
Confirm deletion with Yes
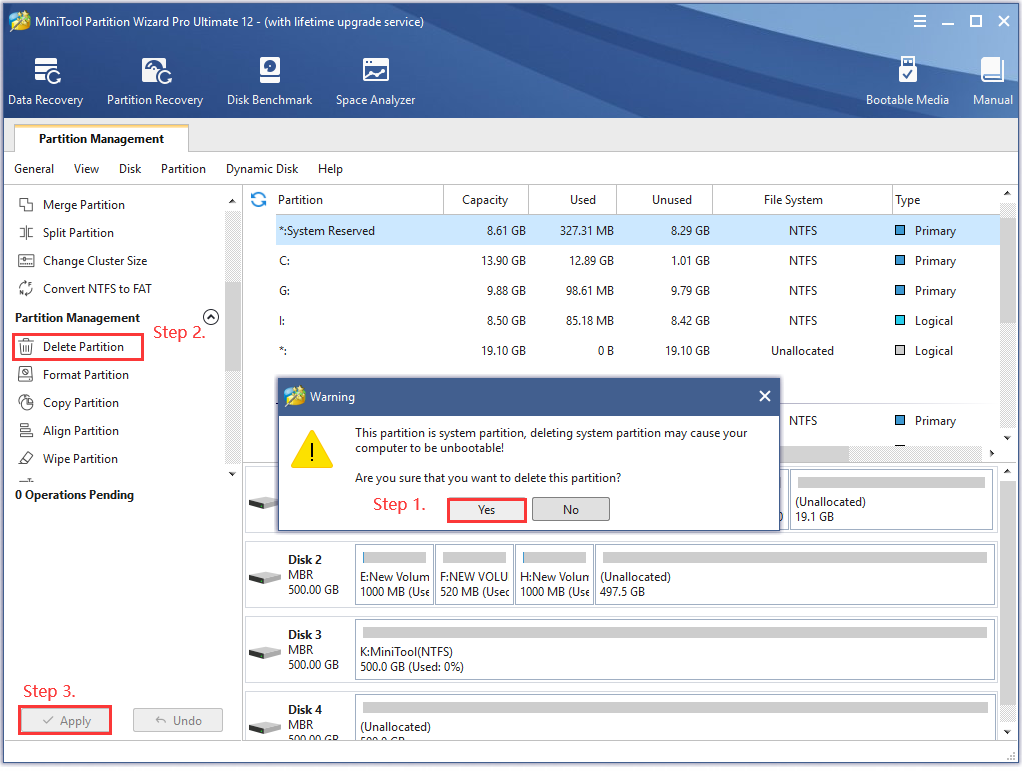coord(487,512)
